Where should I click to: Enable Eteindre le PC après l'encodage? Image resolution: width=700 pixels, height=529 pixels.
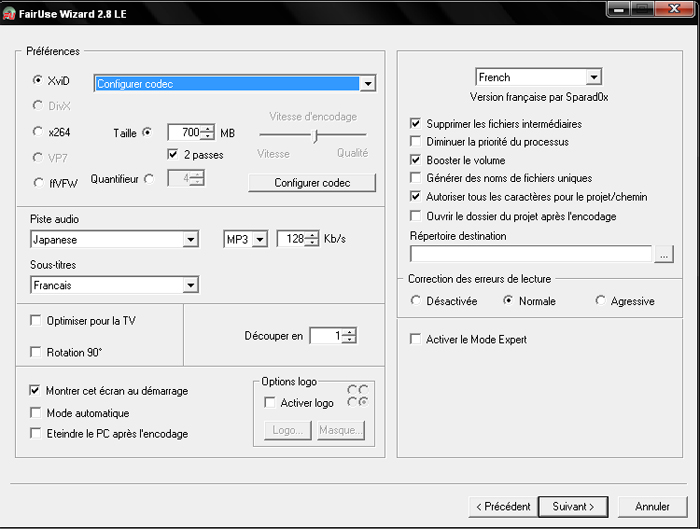click(x=36, y=433)
